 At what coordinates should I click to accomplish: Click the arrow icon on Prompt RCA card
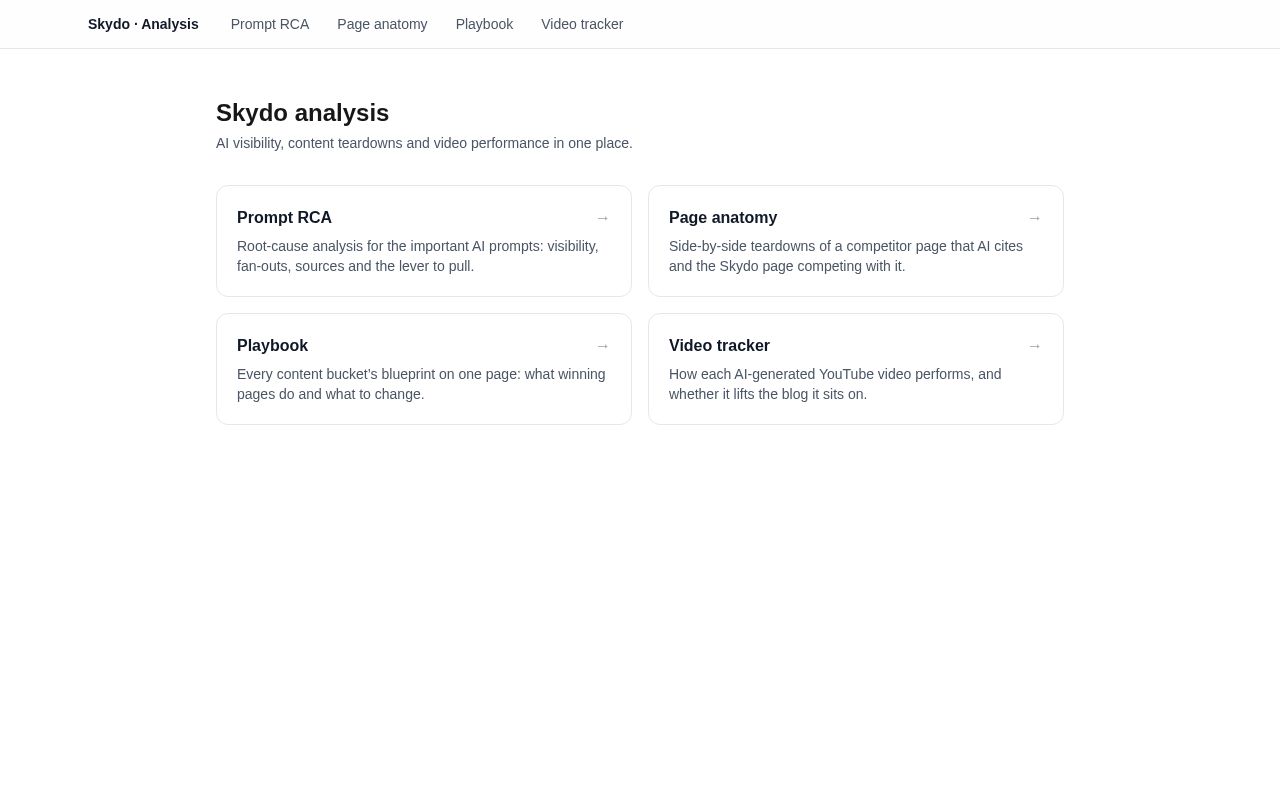tap(603, 218)
